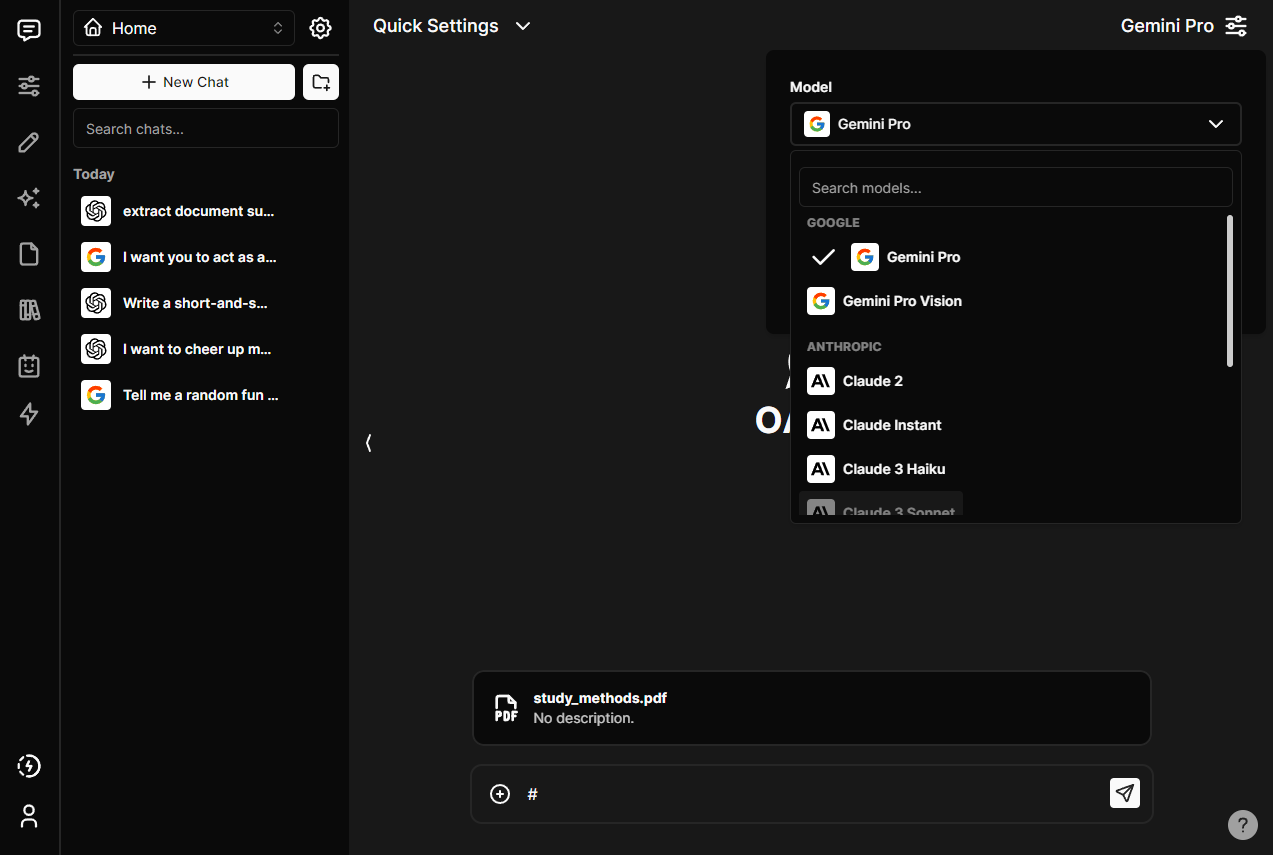
Task: Click the message input box with #
Action: pyautogui.click(x=810, y=794)
